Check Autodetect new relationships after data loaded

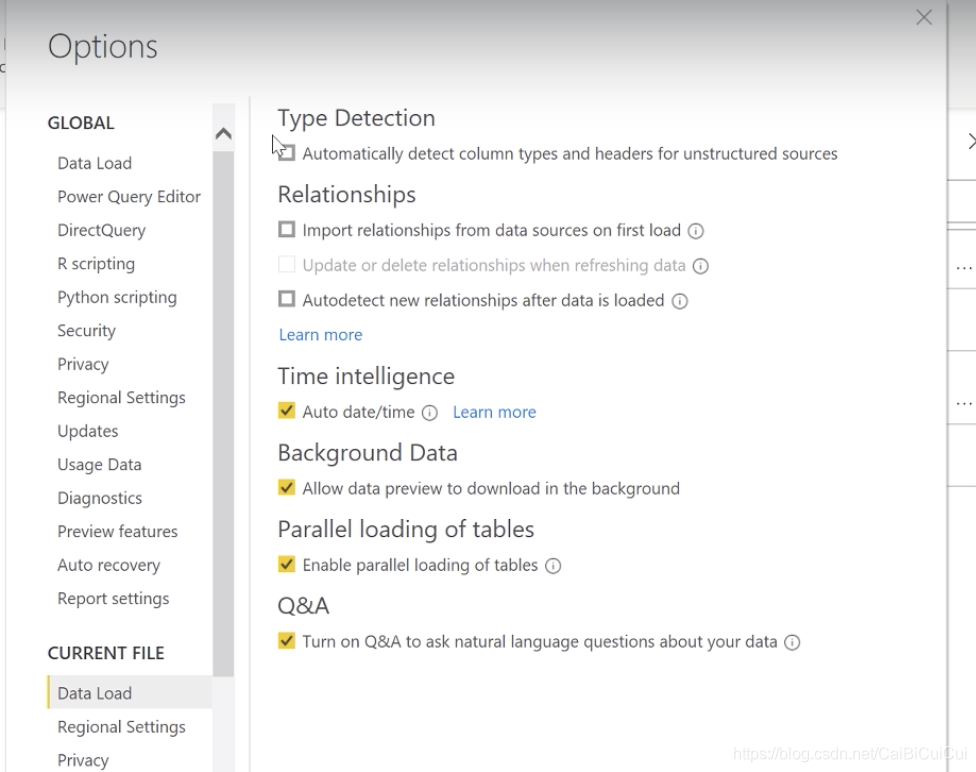pyautogui.click(x=286, y=299)
